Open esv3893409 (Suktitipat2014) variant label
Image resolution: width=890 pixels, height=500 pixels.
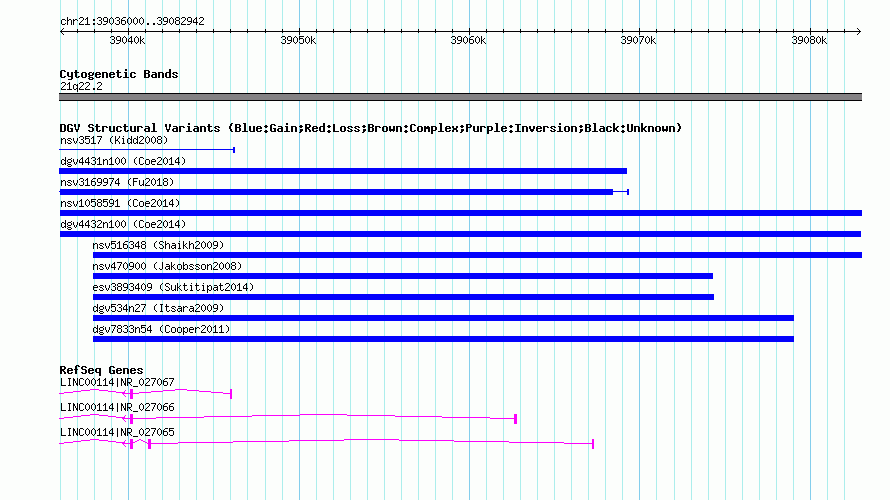point(173,287)
